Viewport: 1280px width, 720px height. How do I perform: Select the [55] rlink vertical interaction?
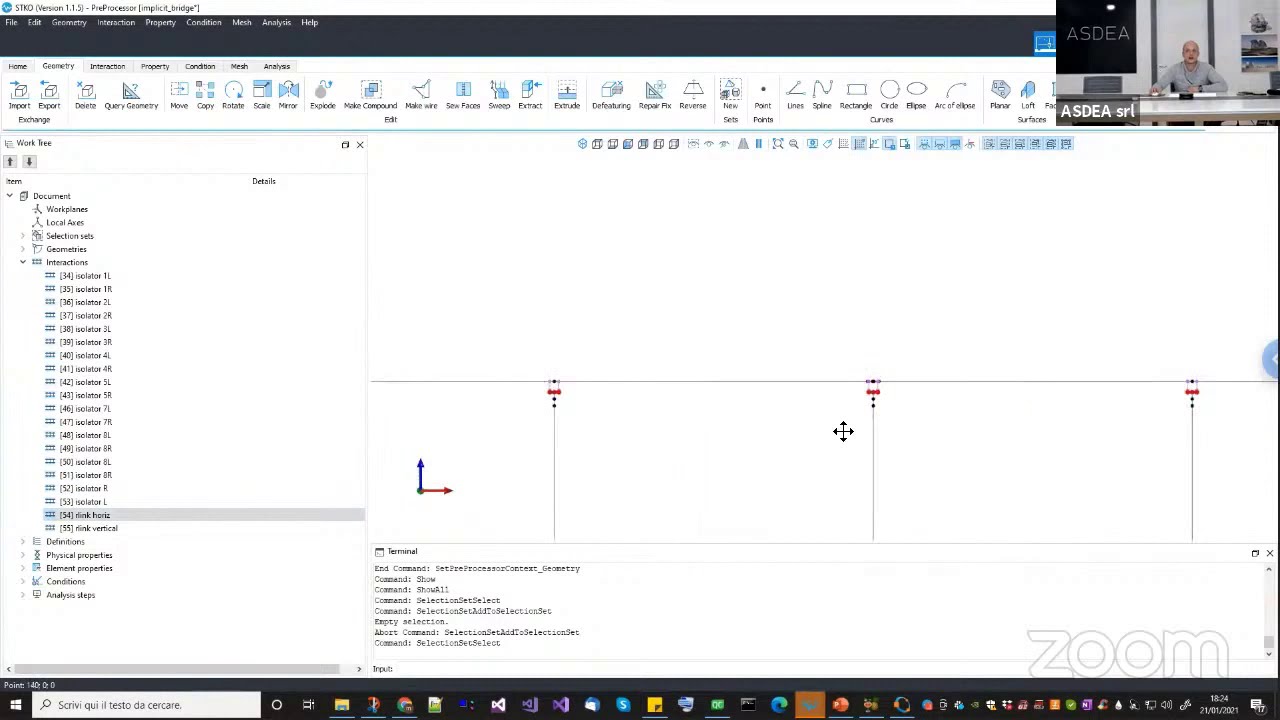[88, 528]
